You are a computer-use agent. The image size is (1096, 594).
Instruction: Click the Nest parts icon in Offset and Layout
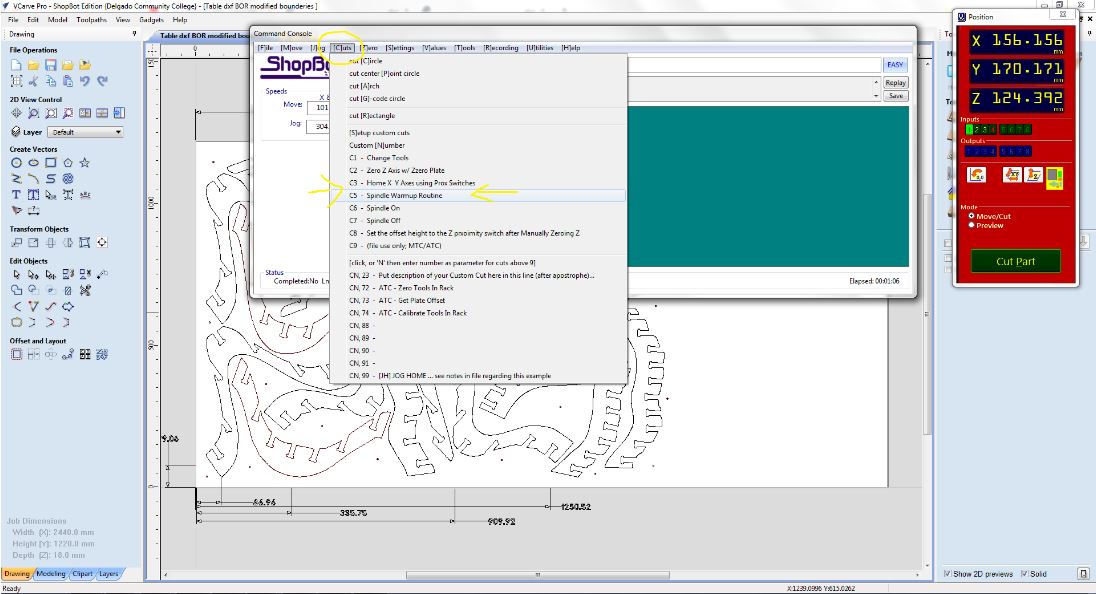102,355
